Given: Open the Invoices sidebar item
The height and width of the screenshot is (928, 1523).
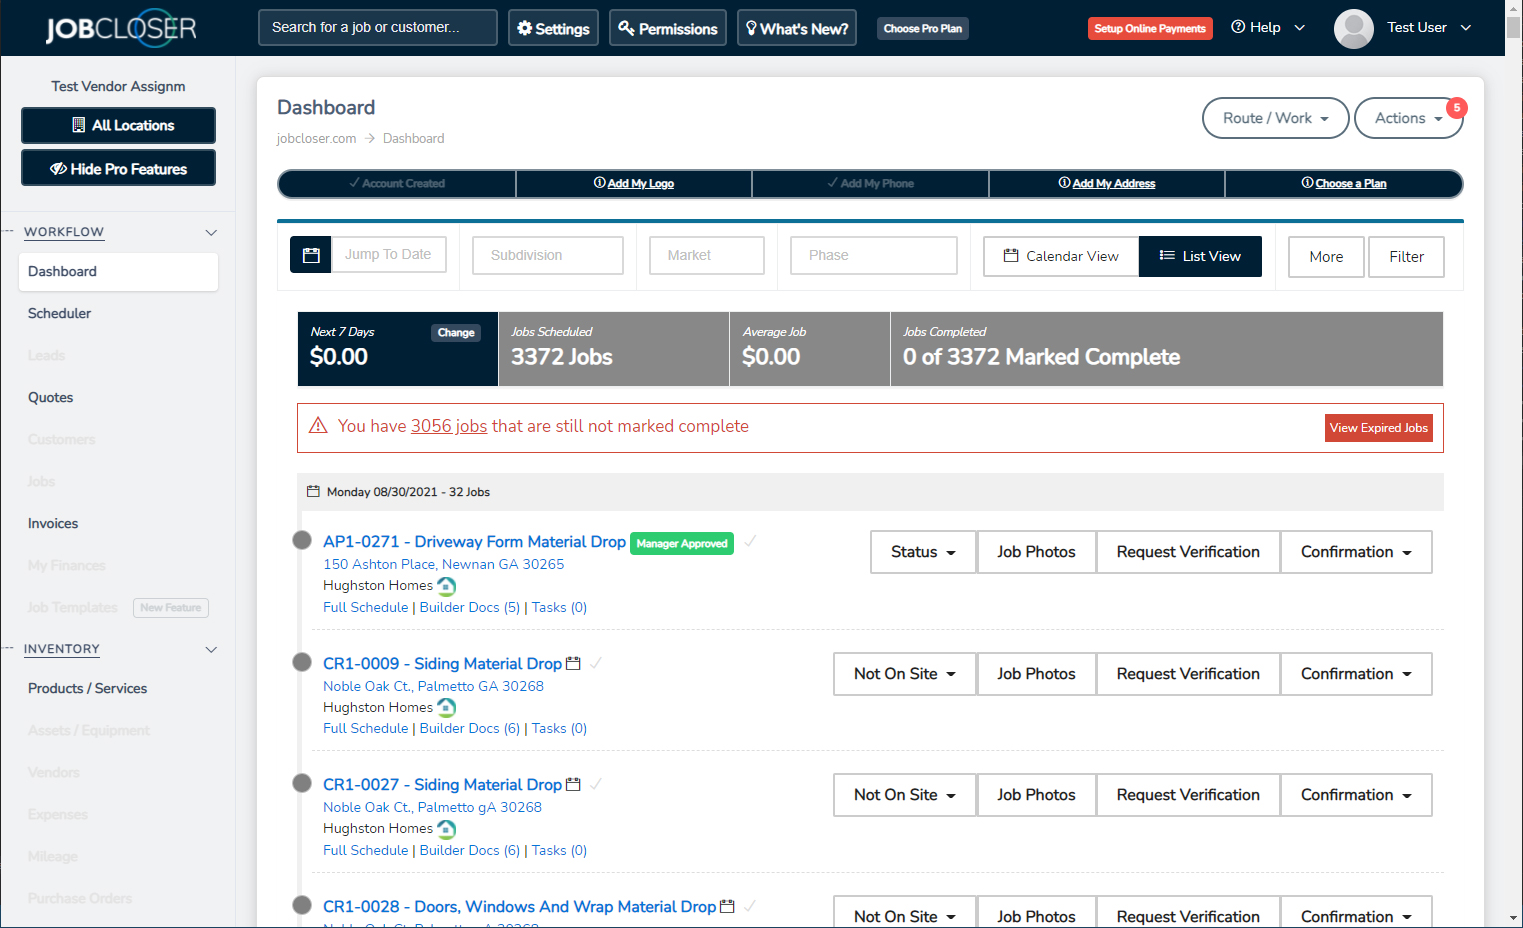Looking at the screenshot, I should click(x=52, y=523).
